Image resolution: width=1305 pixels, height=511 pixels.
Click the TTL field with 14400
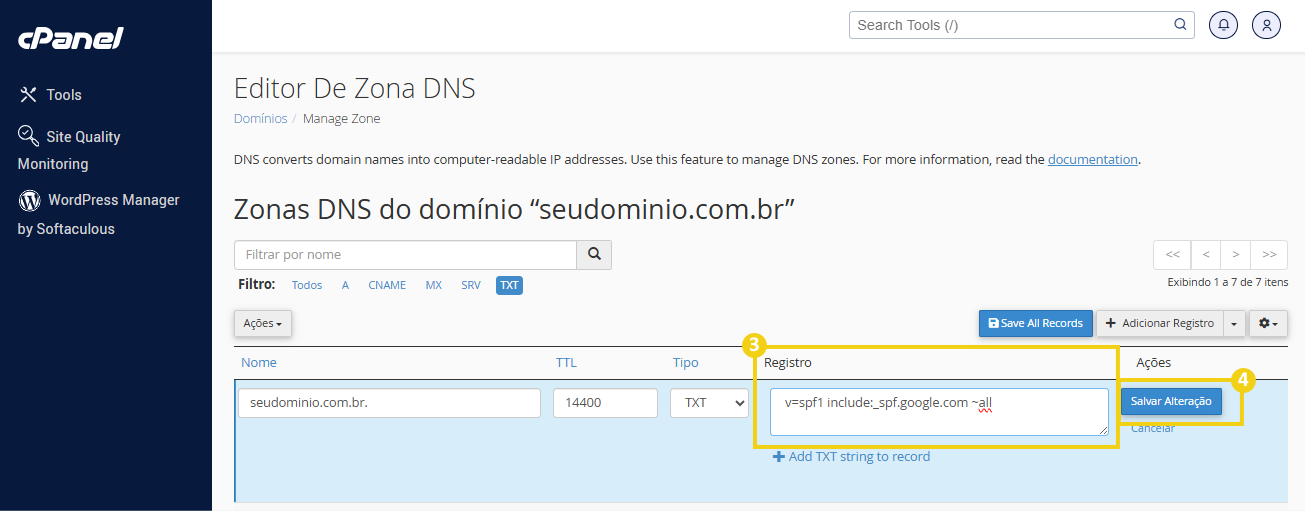[604, 403]
